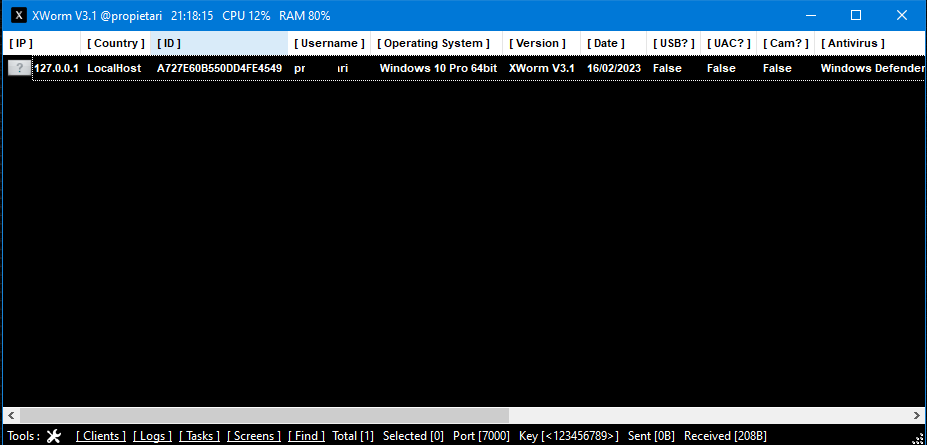Sort by the Cam? column header

pos(786,43)
